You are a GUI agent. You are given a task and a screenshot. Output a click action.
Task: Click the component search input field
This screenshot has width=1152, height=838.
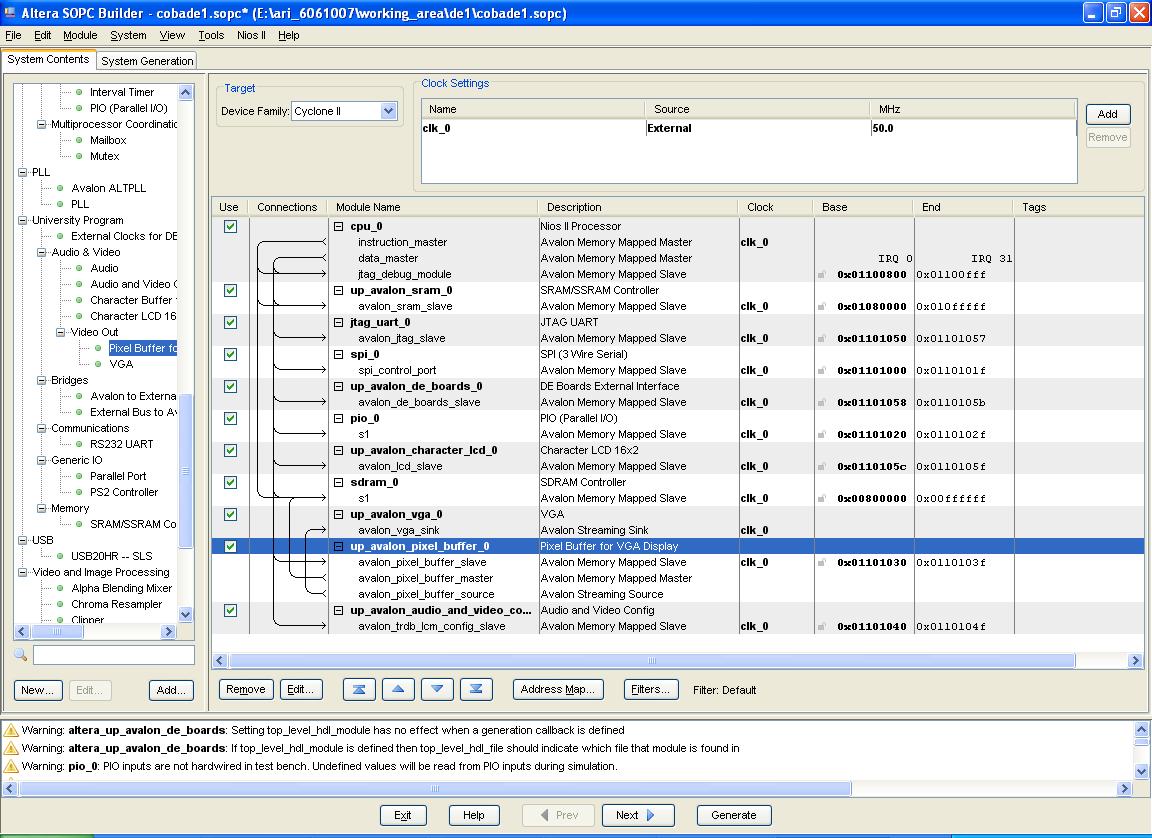coord(114,654)
